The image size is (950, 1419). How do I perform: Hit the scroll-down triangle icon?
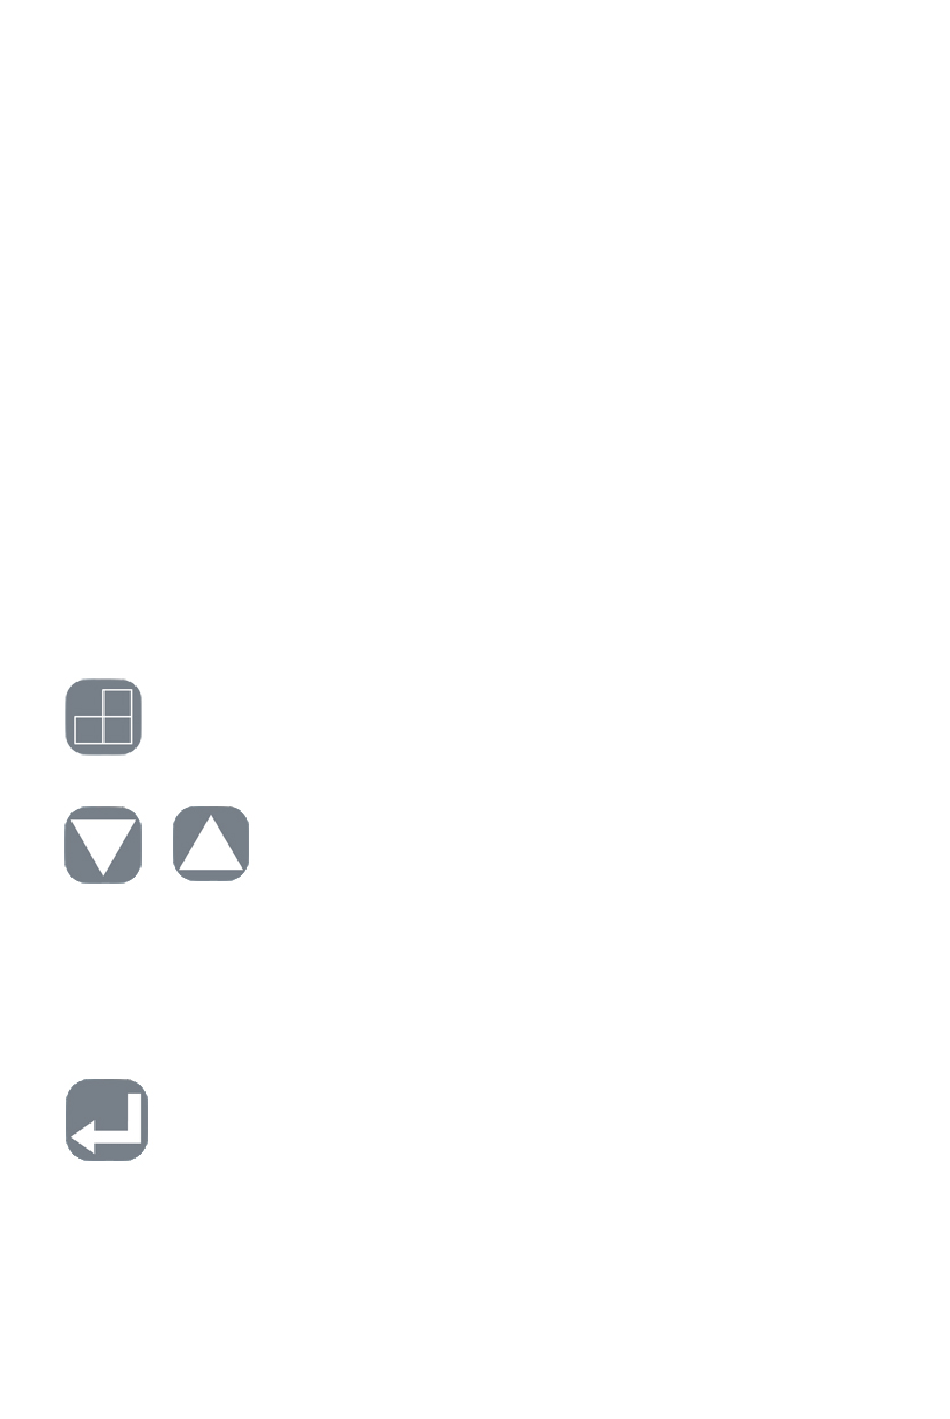pyautogui.click(x=103, y=844)
